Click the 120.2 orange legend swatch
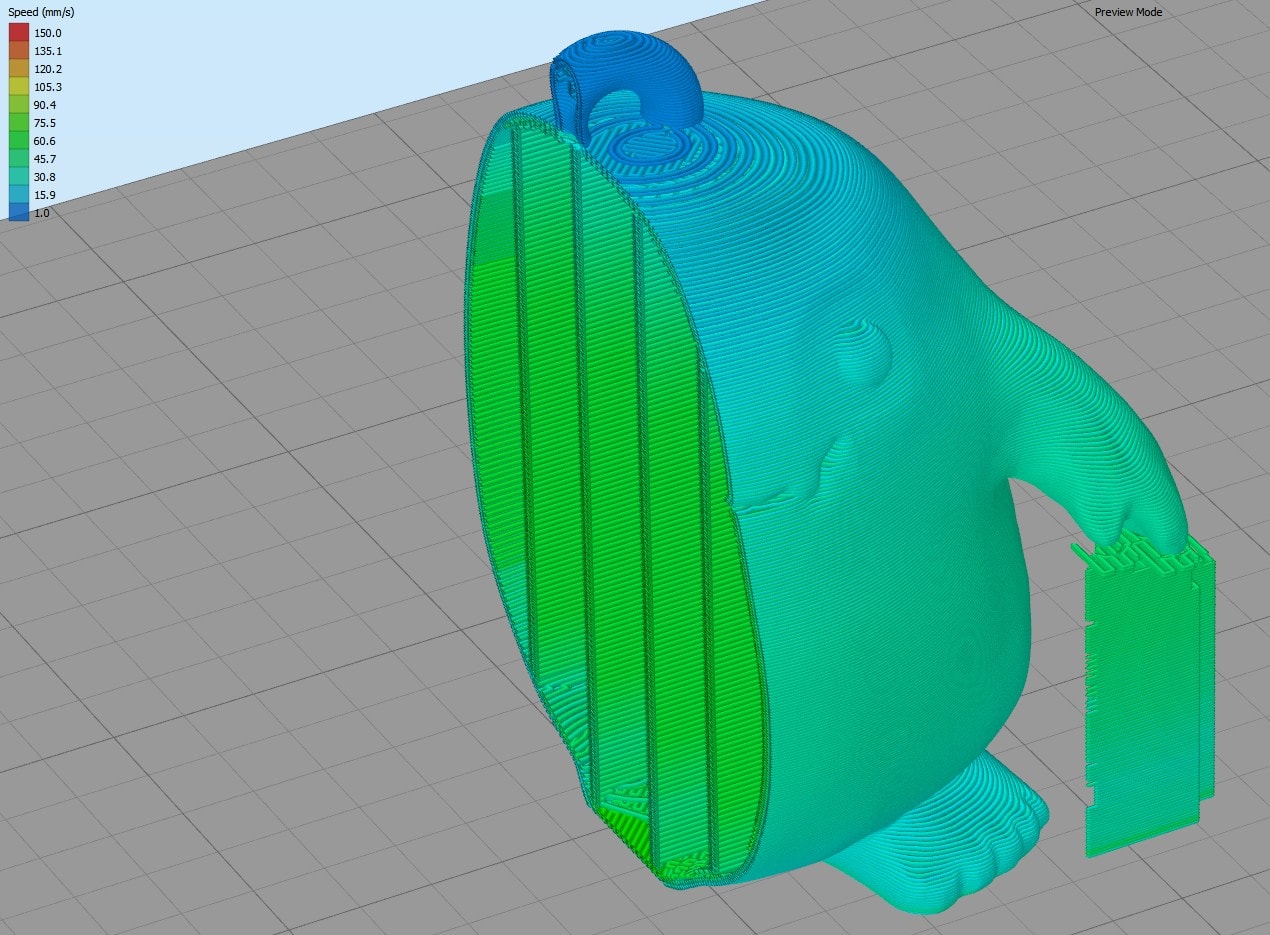The image size is (1270, 935). tap(19, 69)
